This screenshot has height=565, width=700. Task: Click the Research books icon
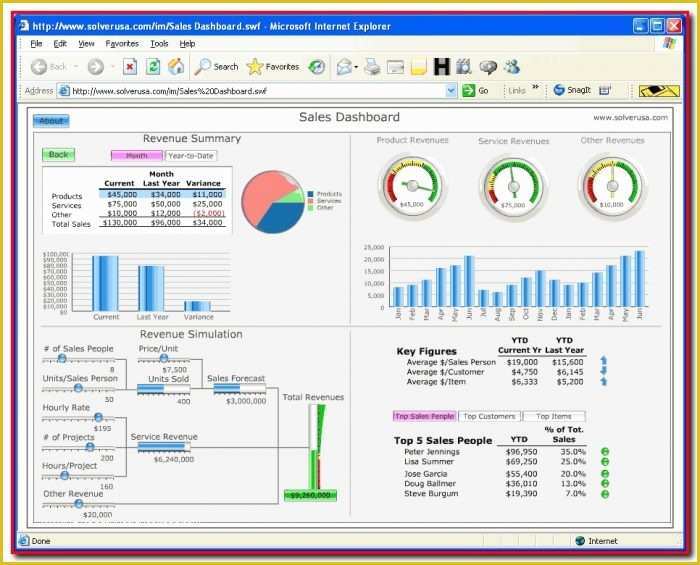point(464,67)
